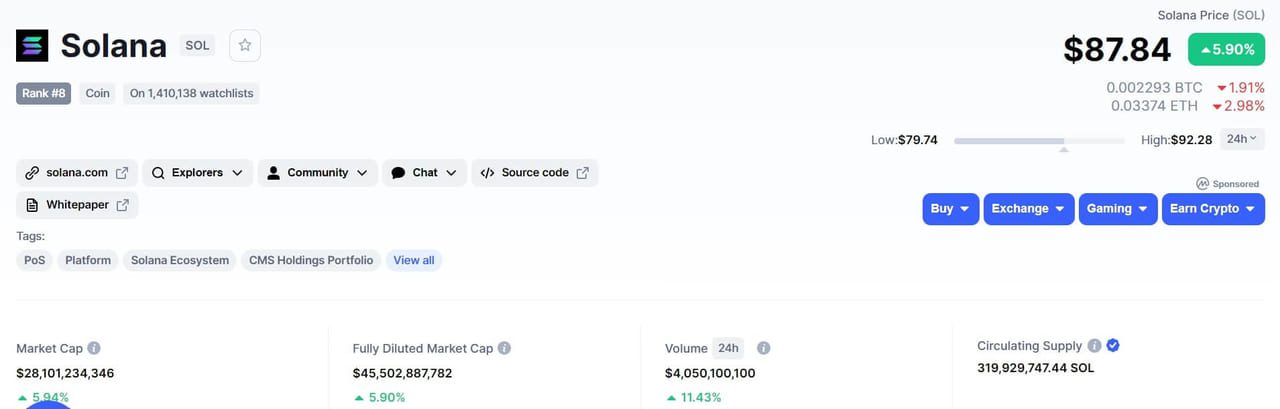Click the SOL ticker badge
Viewport: 1280px width, 409px height.
(197, 46)
